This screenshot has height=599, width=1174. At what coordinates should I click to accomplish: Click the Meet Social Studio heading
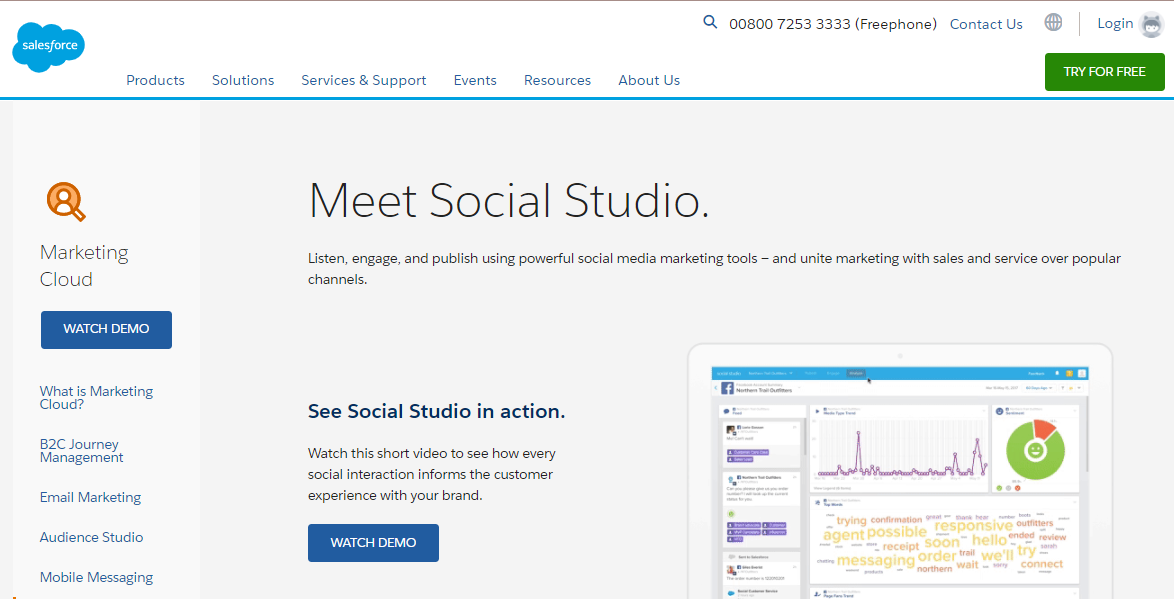[x=508, y=201]
